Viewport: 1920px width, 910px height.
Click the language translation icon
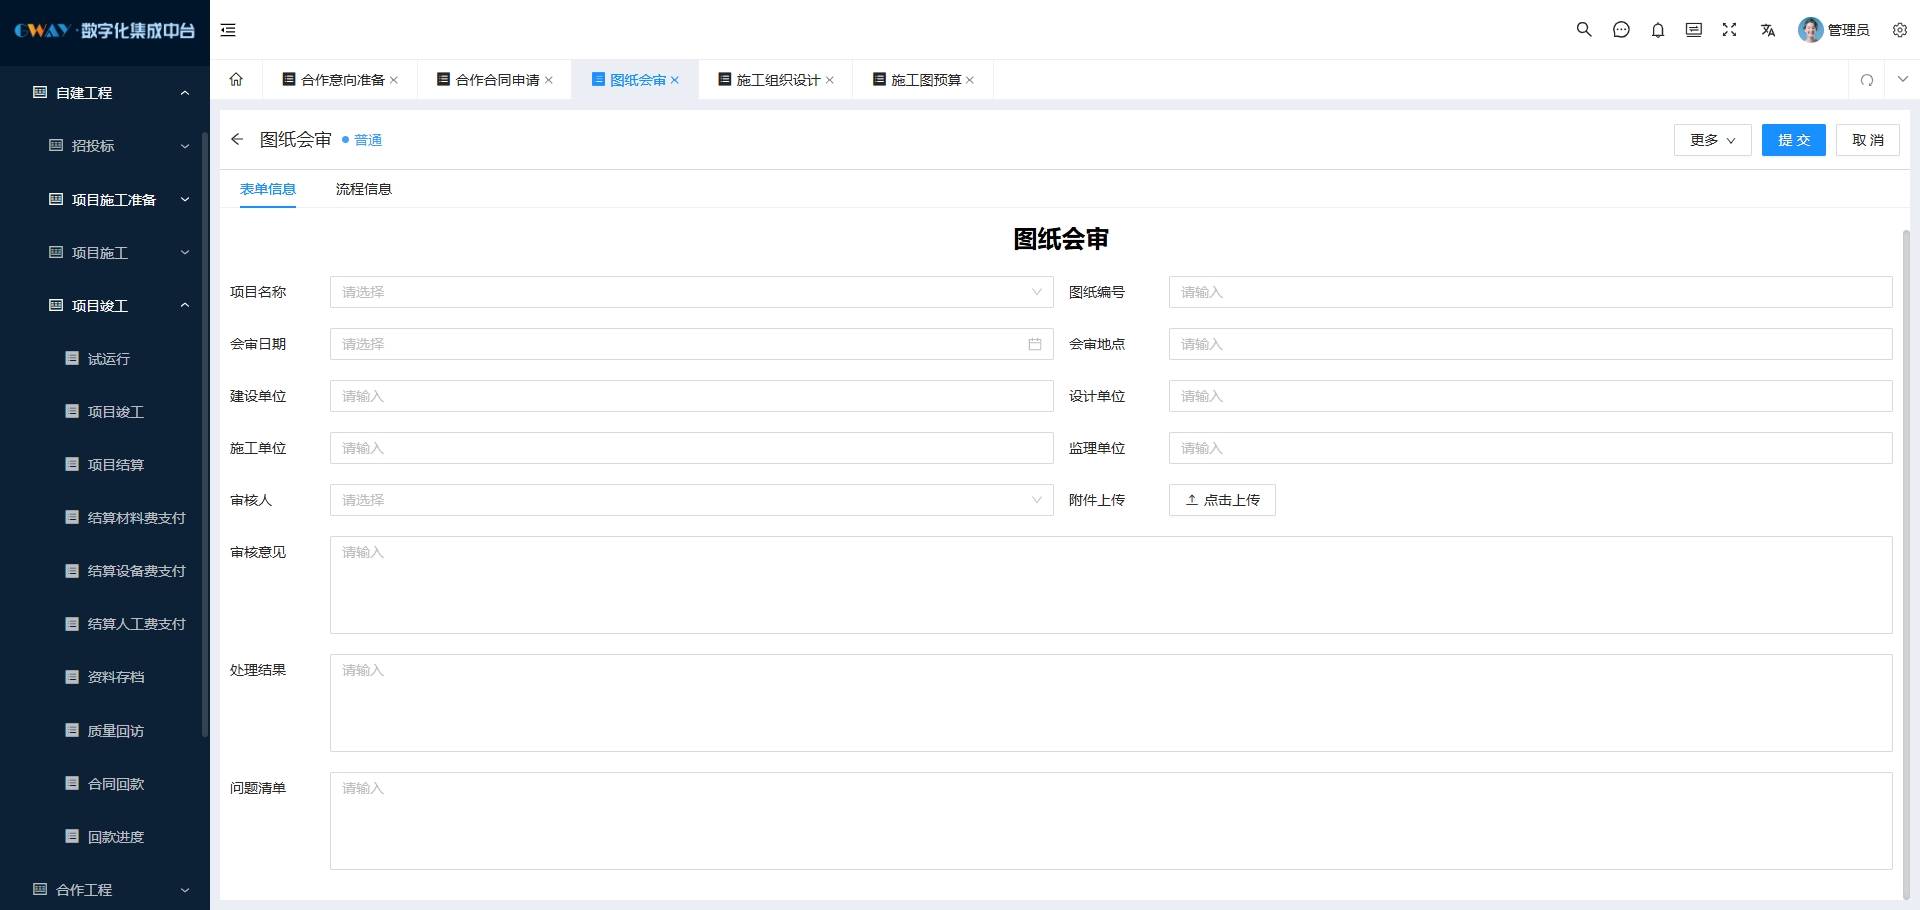[1768, 30]
